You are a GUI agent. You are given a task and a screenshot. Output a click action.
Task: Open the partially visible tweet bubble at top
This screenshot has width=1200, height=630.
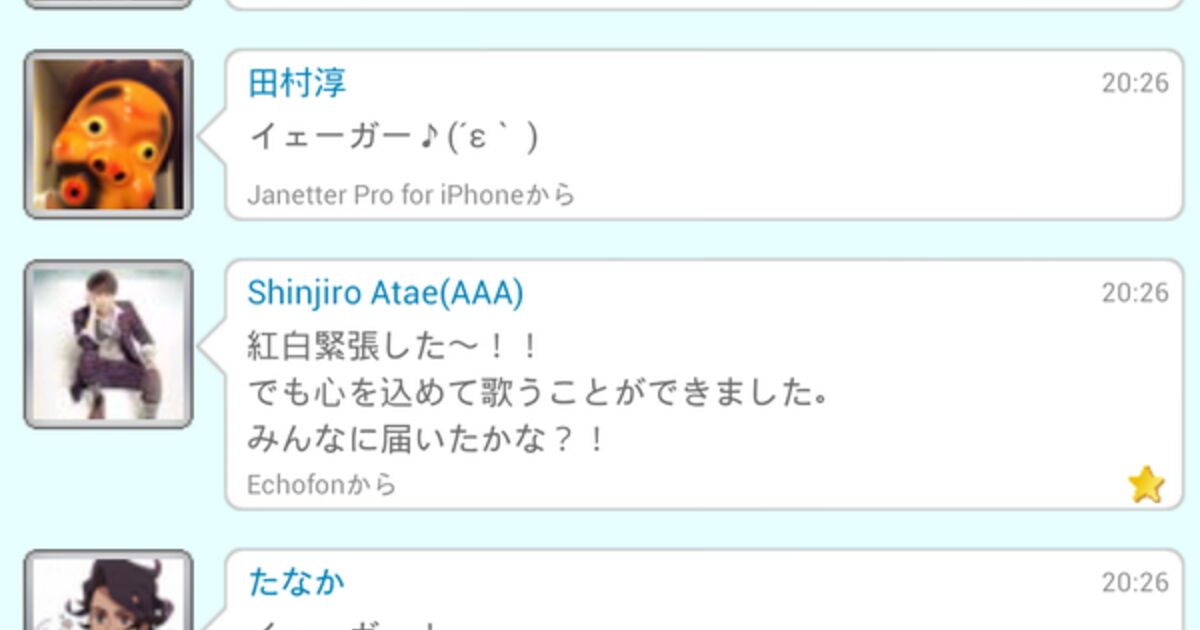[704, 5]
